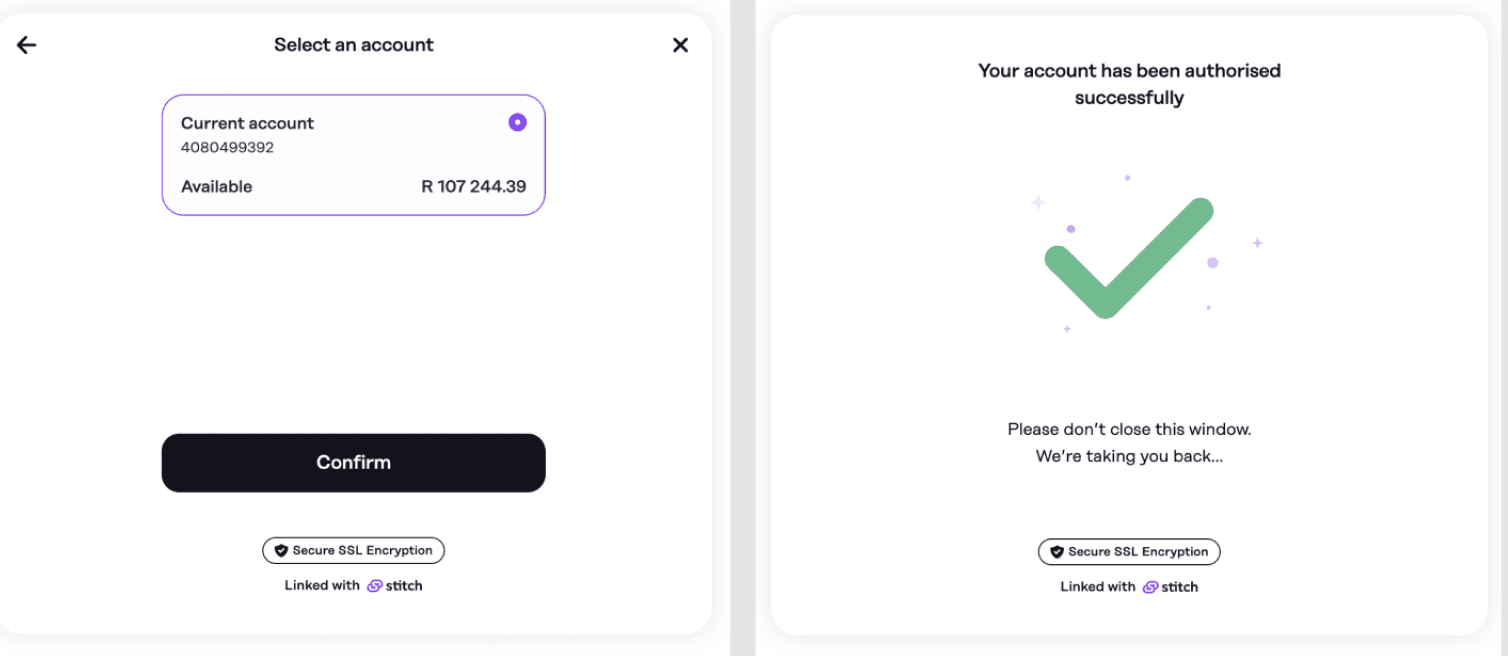Open the stitch link text under Confirm

[404, 586]
